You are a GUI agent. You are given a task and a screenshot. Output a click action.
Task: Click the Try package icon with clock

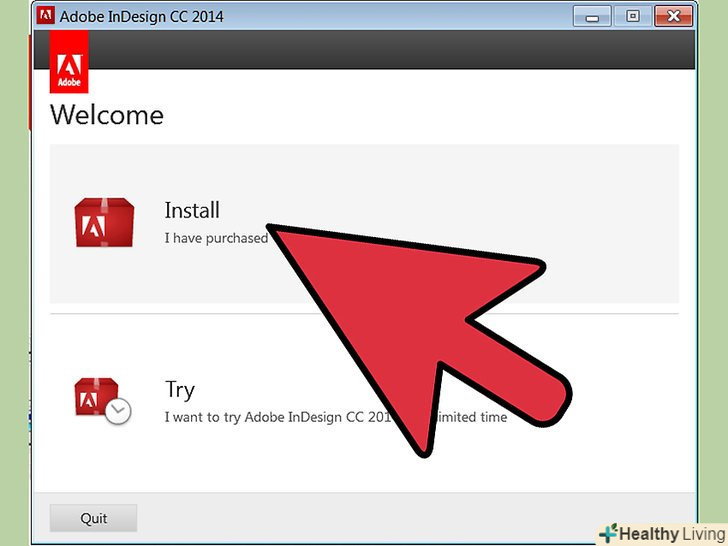click(103, 400)
